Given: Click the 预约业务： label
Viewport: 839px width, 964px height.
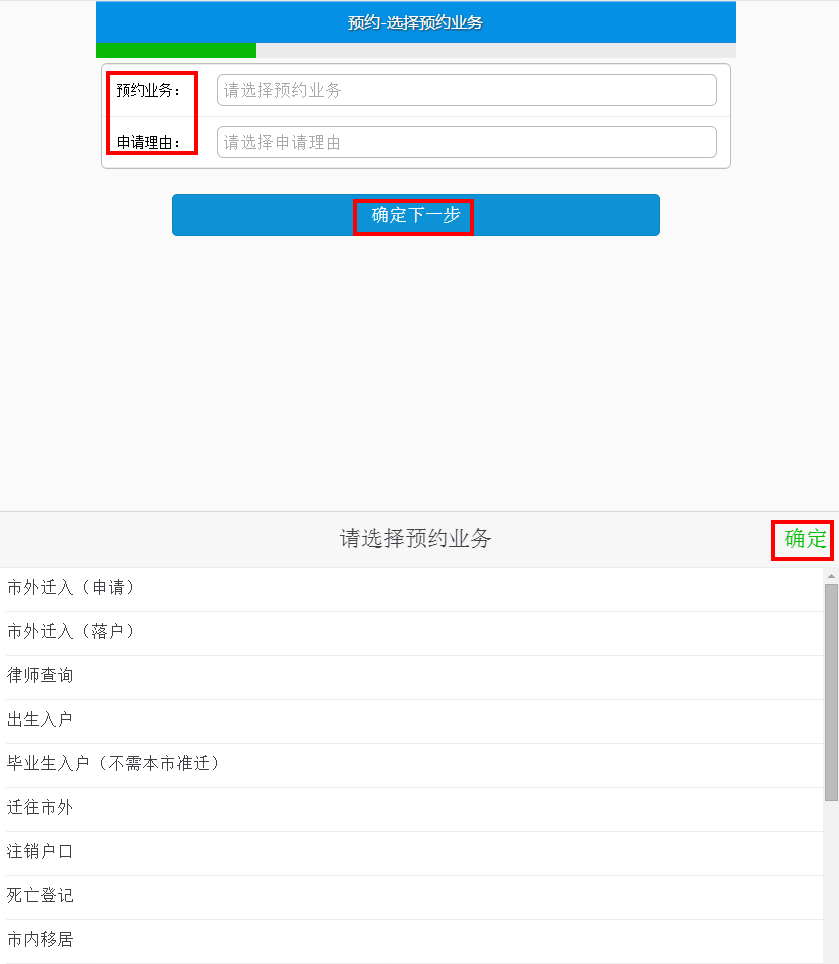Looking at the screenshot, I should [148, 91].
